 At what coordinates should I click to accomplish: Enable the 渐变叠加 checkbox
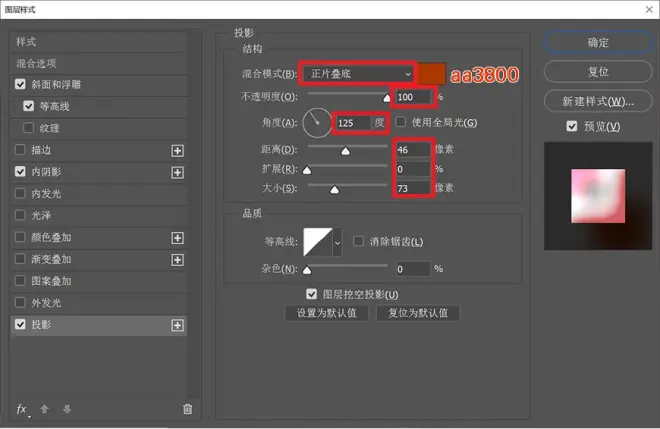(x=20, y=259)
